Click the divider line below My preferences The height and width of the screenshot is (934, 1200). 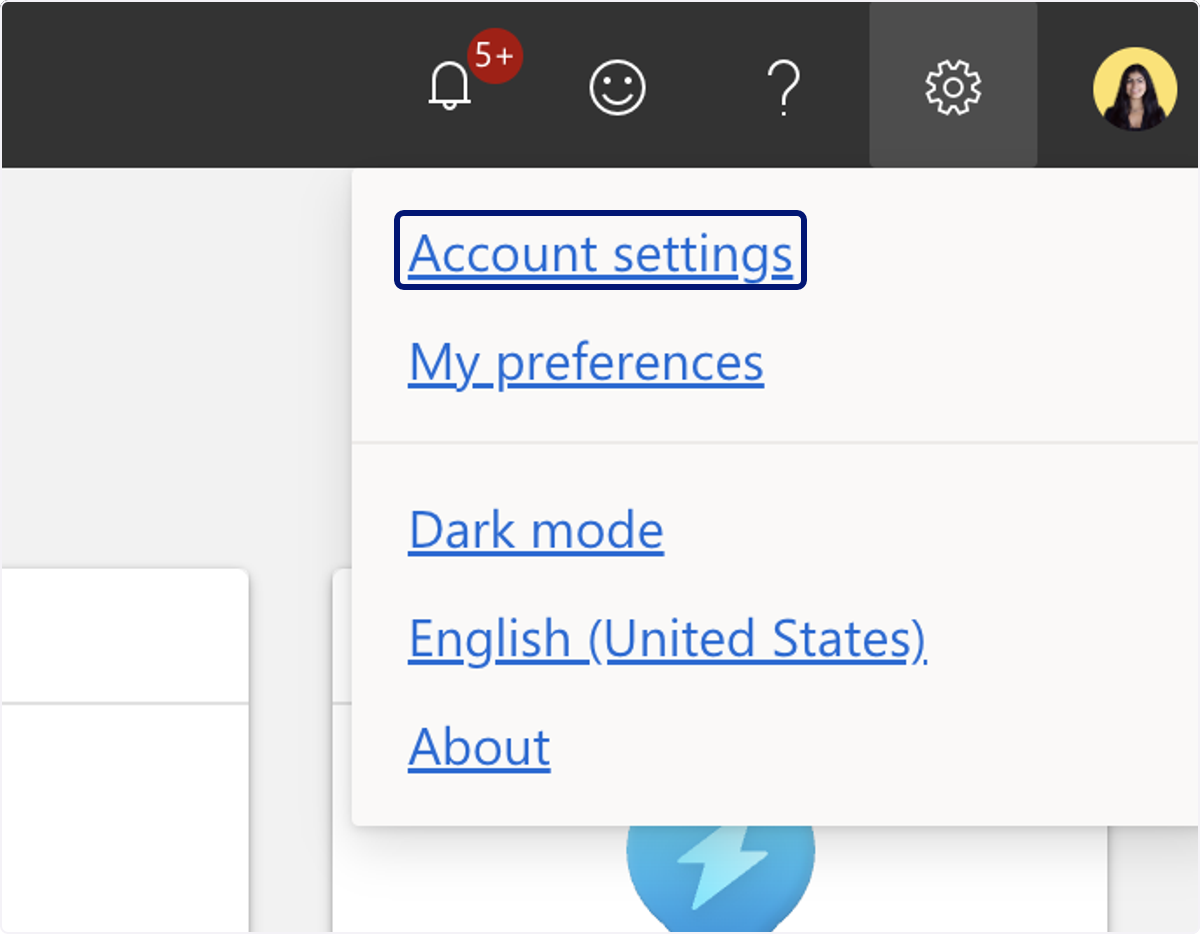click(775, 442)
